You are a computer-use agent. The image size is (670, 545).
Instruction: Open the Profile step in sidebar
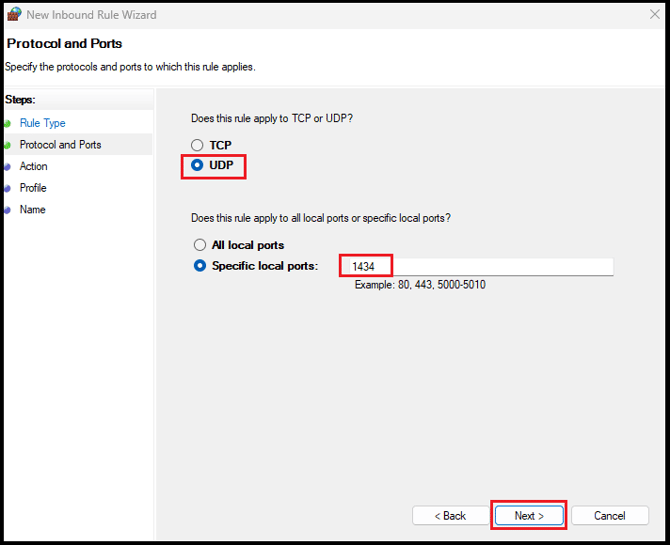pyautogui.click(x=33, y=188)
